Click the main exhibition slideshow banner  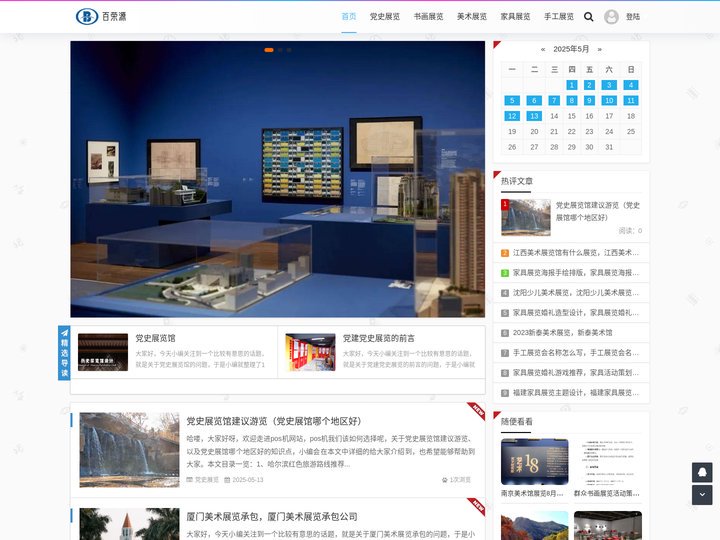[278, 179]
